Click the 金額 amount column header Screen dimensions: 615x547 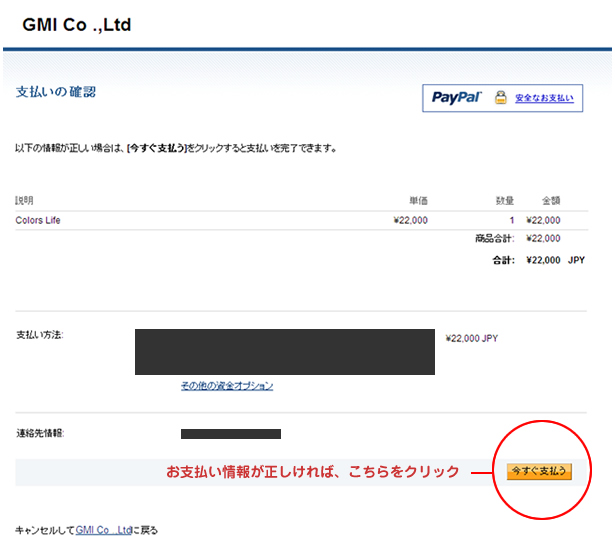(x=551, y=201)
